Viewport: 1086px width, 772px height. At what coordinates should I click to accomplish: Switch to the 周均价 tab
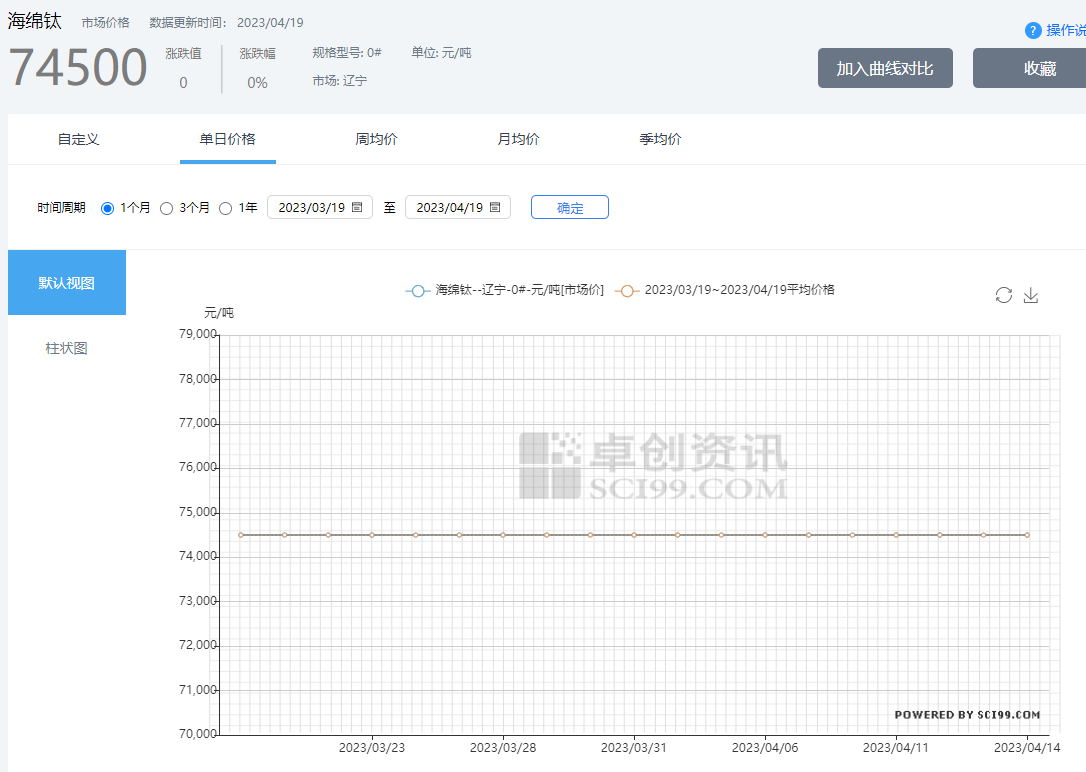[376, 139]
